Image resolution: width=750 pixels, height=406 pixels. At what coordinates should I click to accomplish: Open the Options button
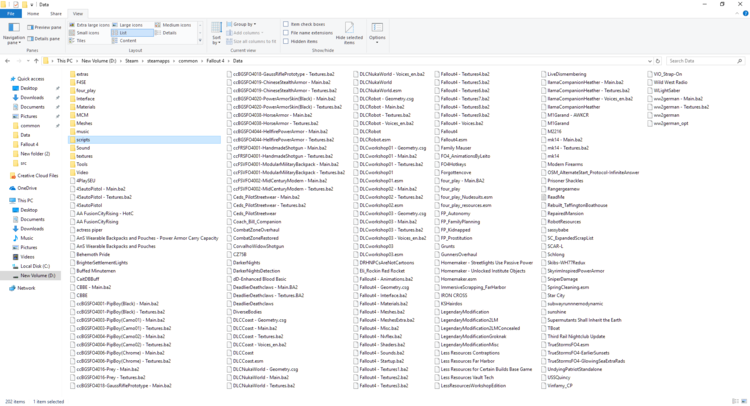tap(377, 33)
